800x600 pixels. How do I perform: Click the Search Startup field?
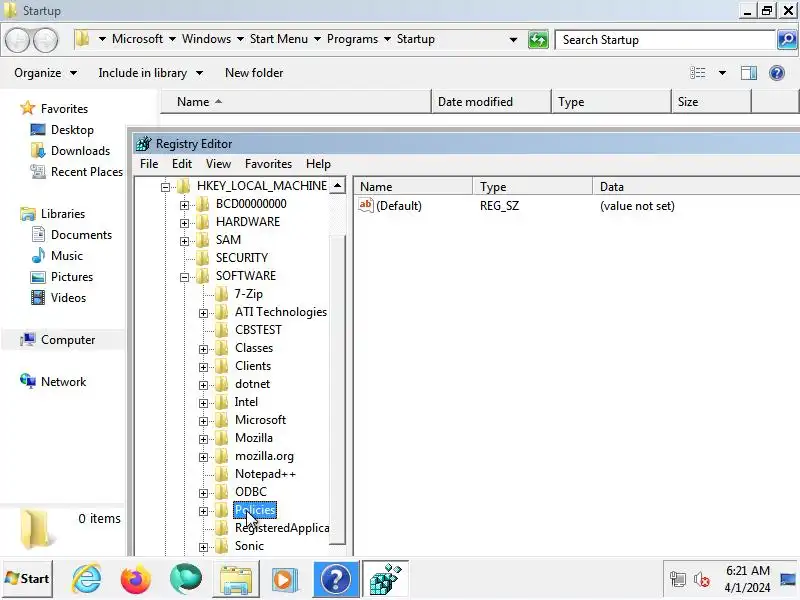click(665, 40)
